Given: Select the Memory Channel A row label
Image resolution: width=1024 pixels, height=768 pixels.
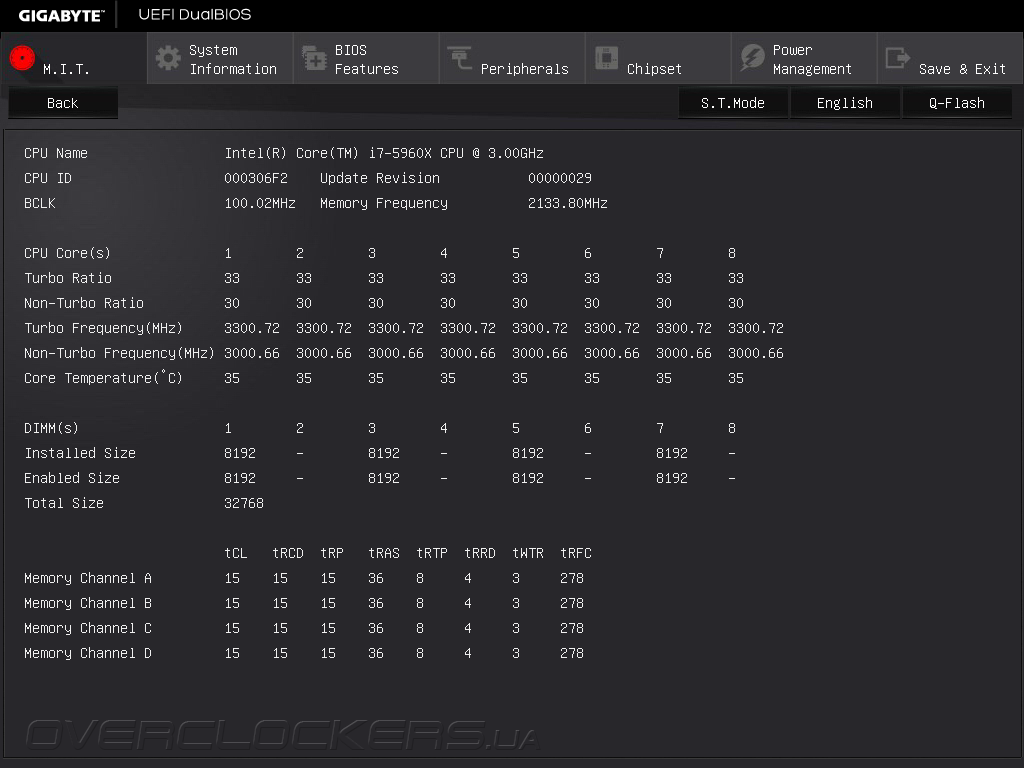Looking at the screenshot, I should [88, 579].
